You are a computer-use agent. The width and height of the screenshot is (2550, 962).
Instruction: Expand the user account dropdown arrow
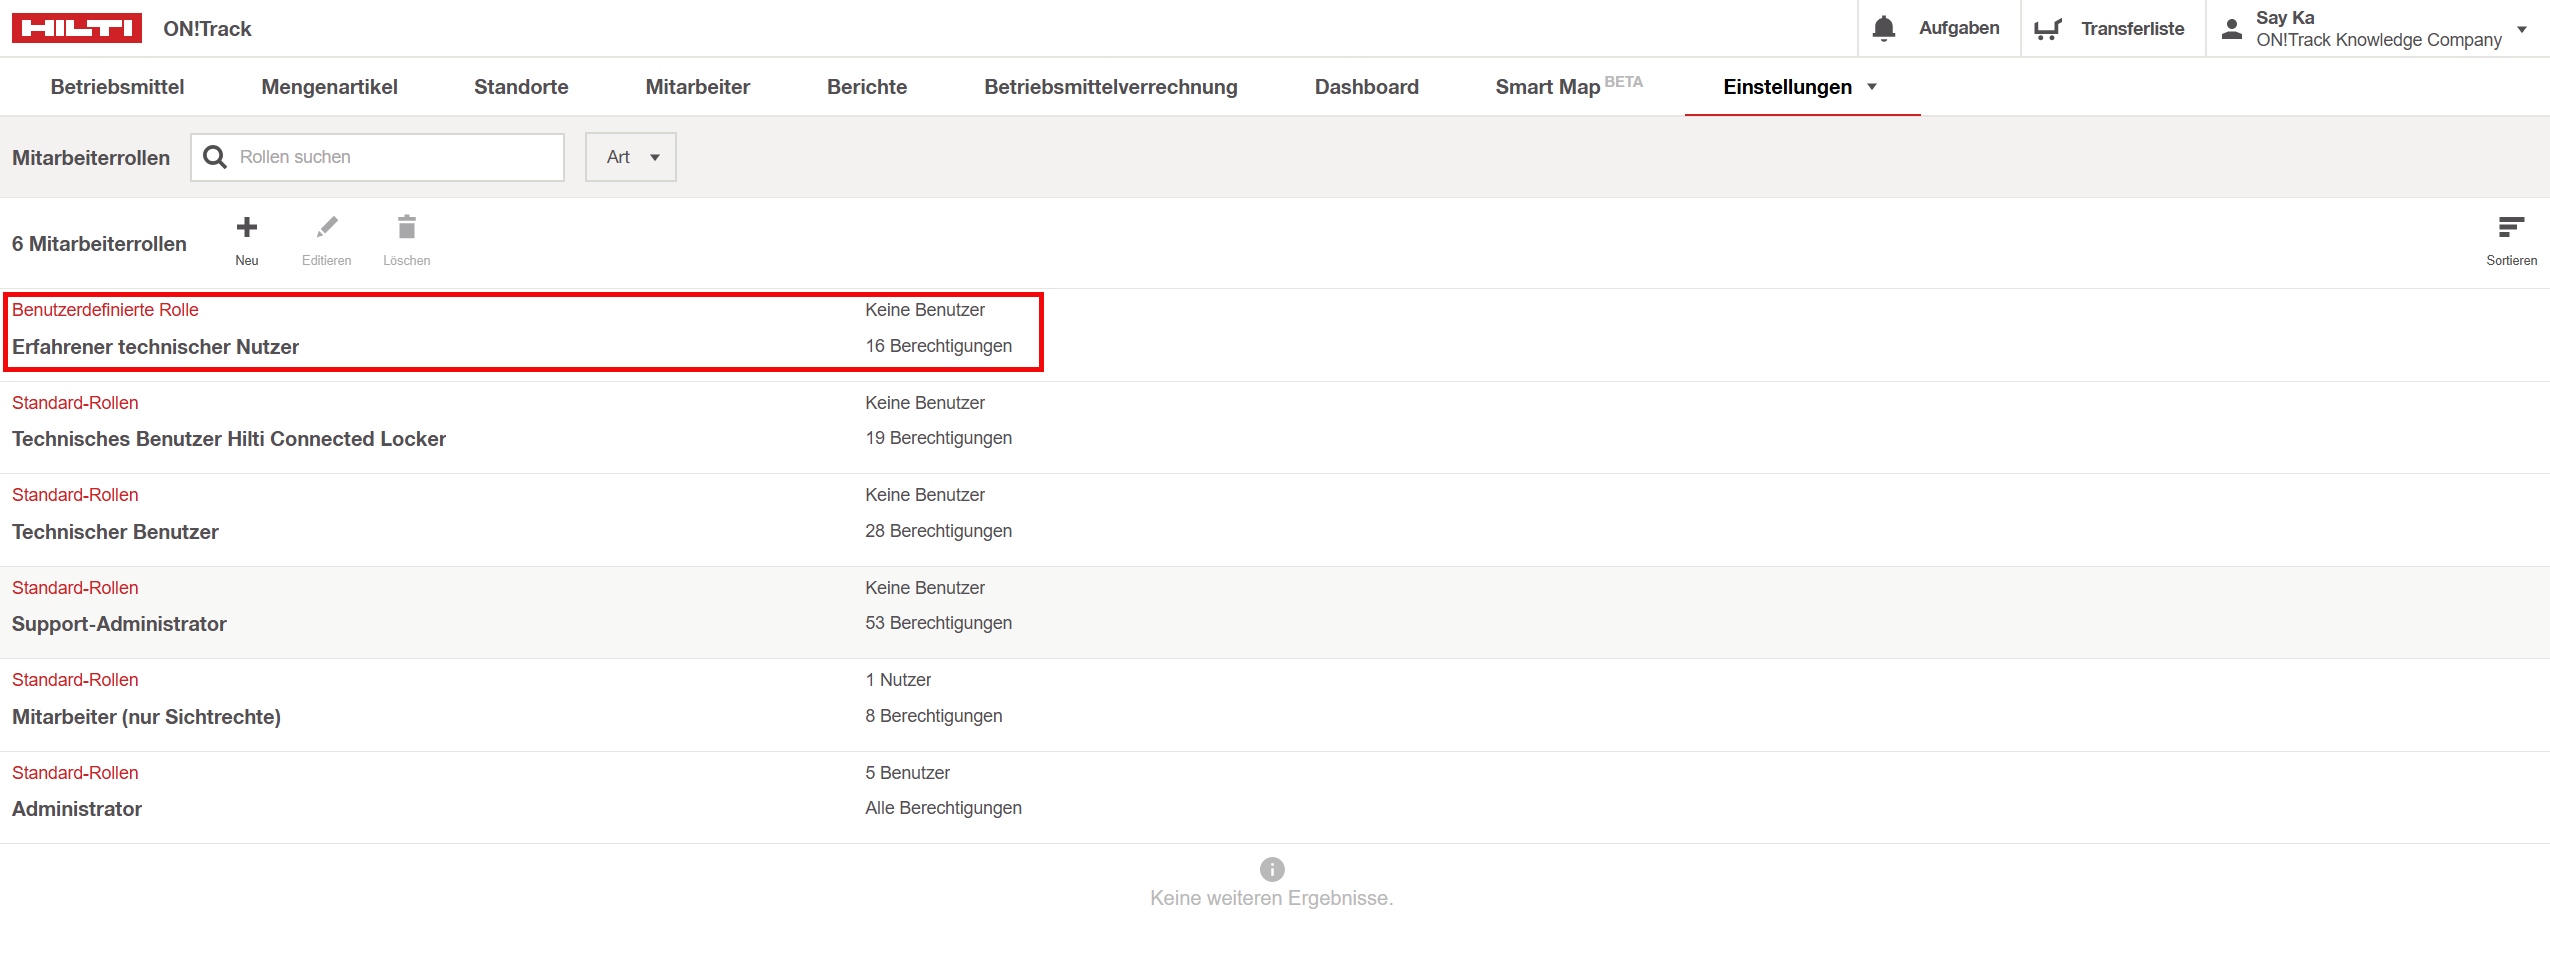(x=2522, y=29)
